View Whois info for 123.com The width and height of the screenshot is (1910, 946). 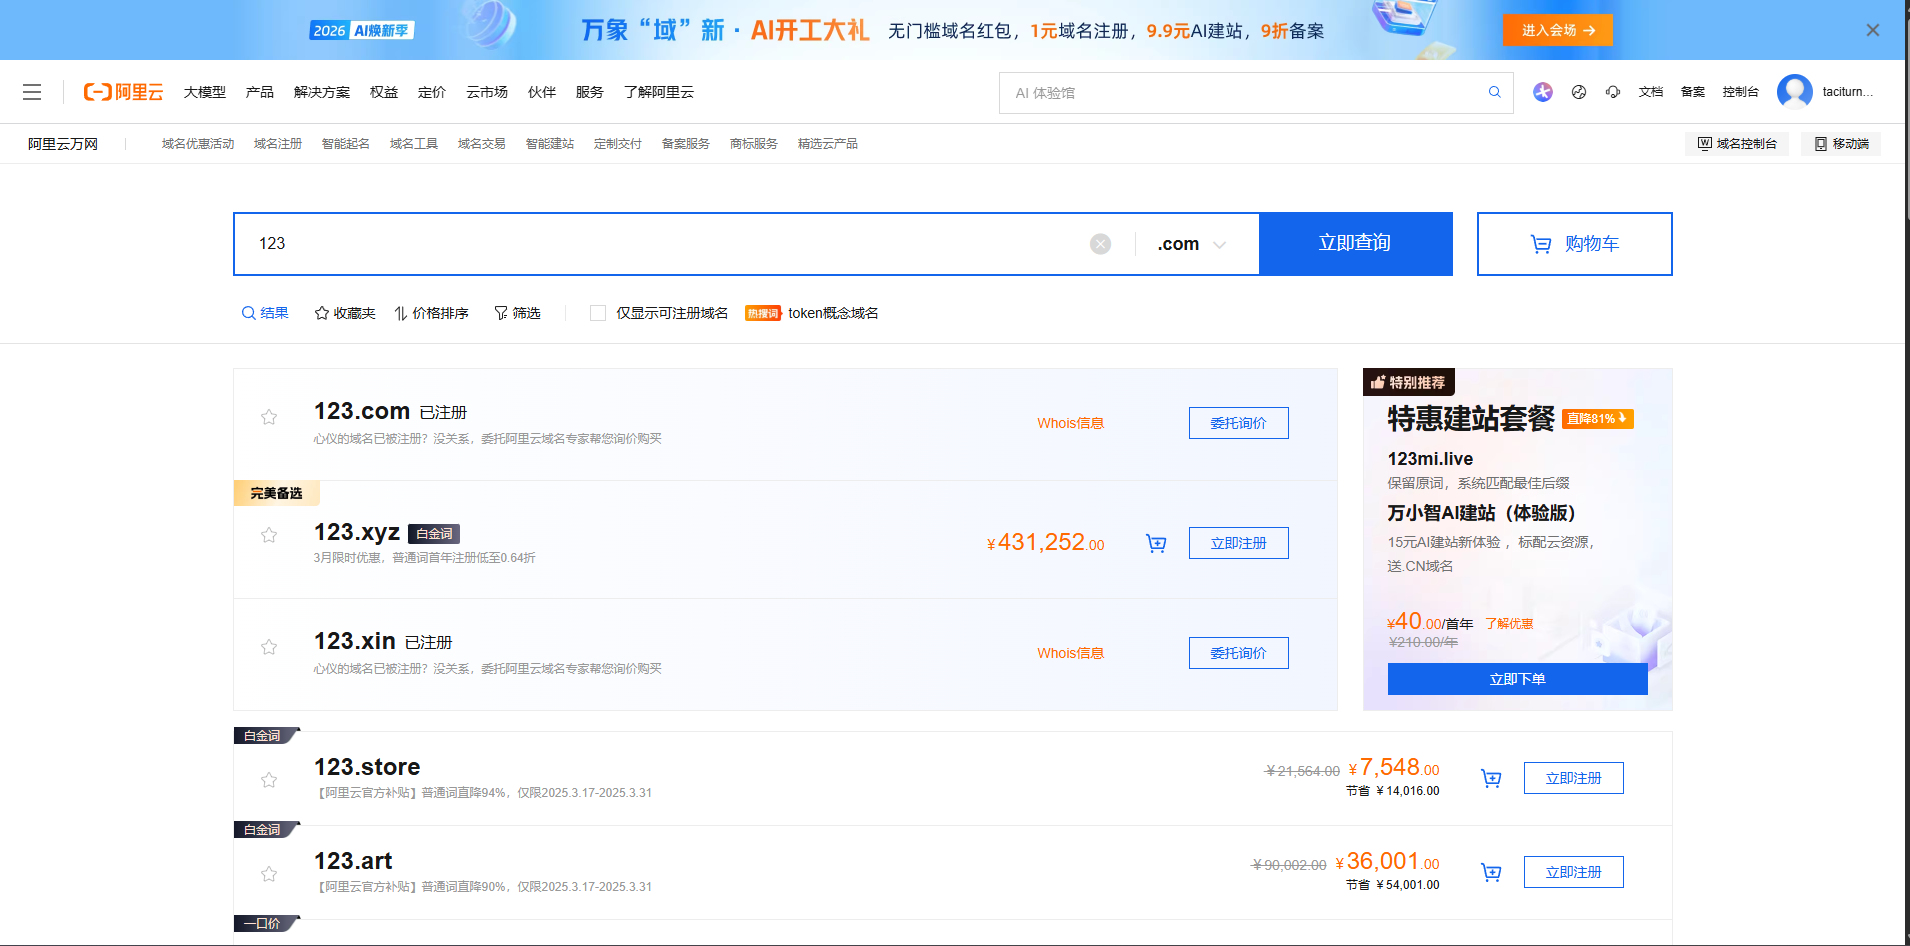[x=1070, y=423]
